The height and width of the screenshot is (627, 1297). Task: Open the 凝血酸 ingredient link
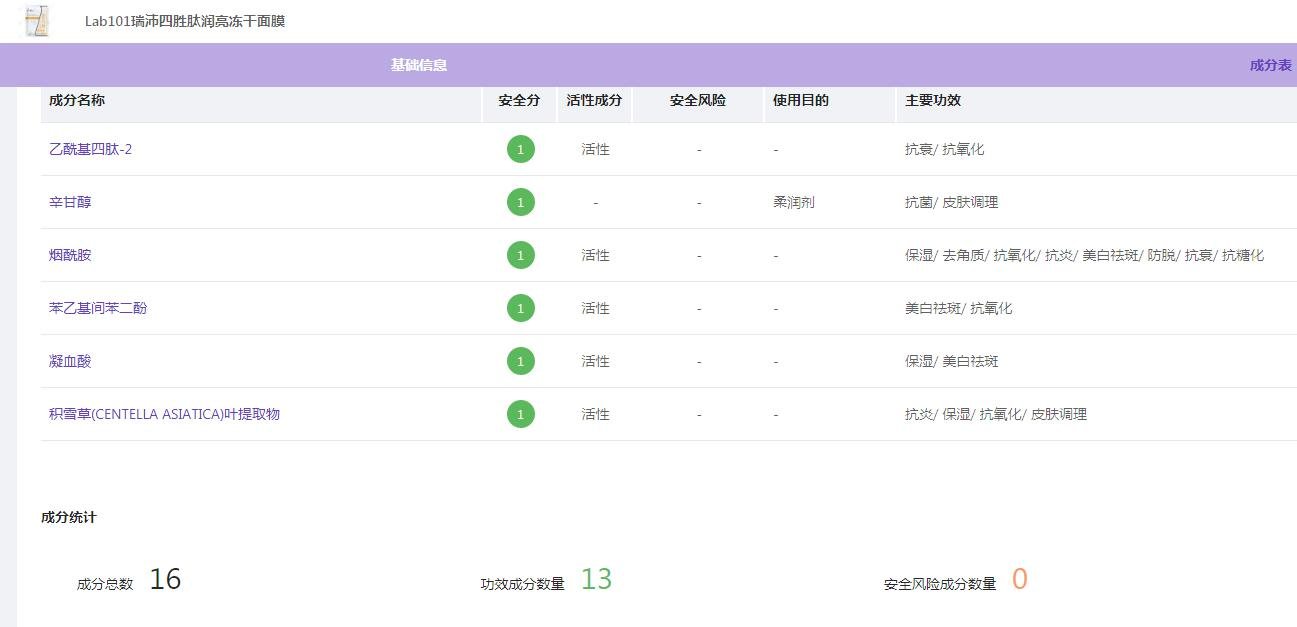(70, 361)
